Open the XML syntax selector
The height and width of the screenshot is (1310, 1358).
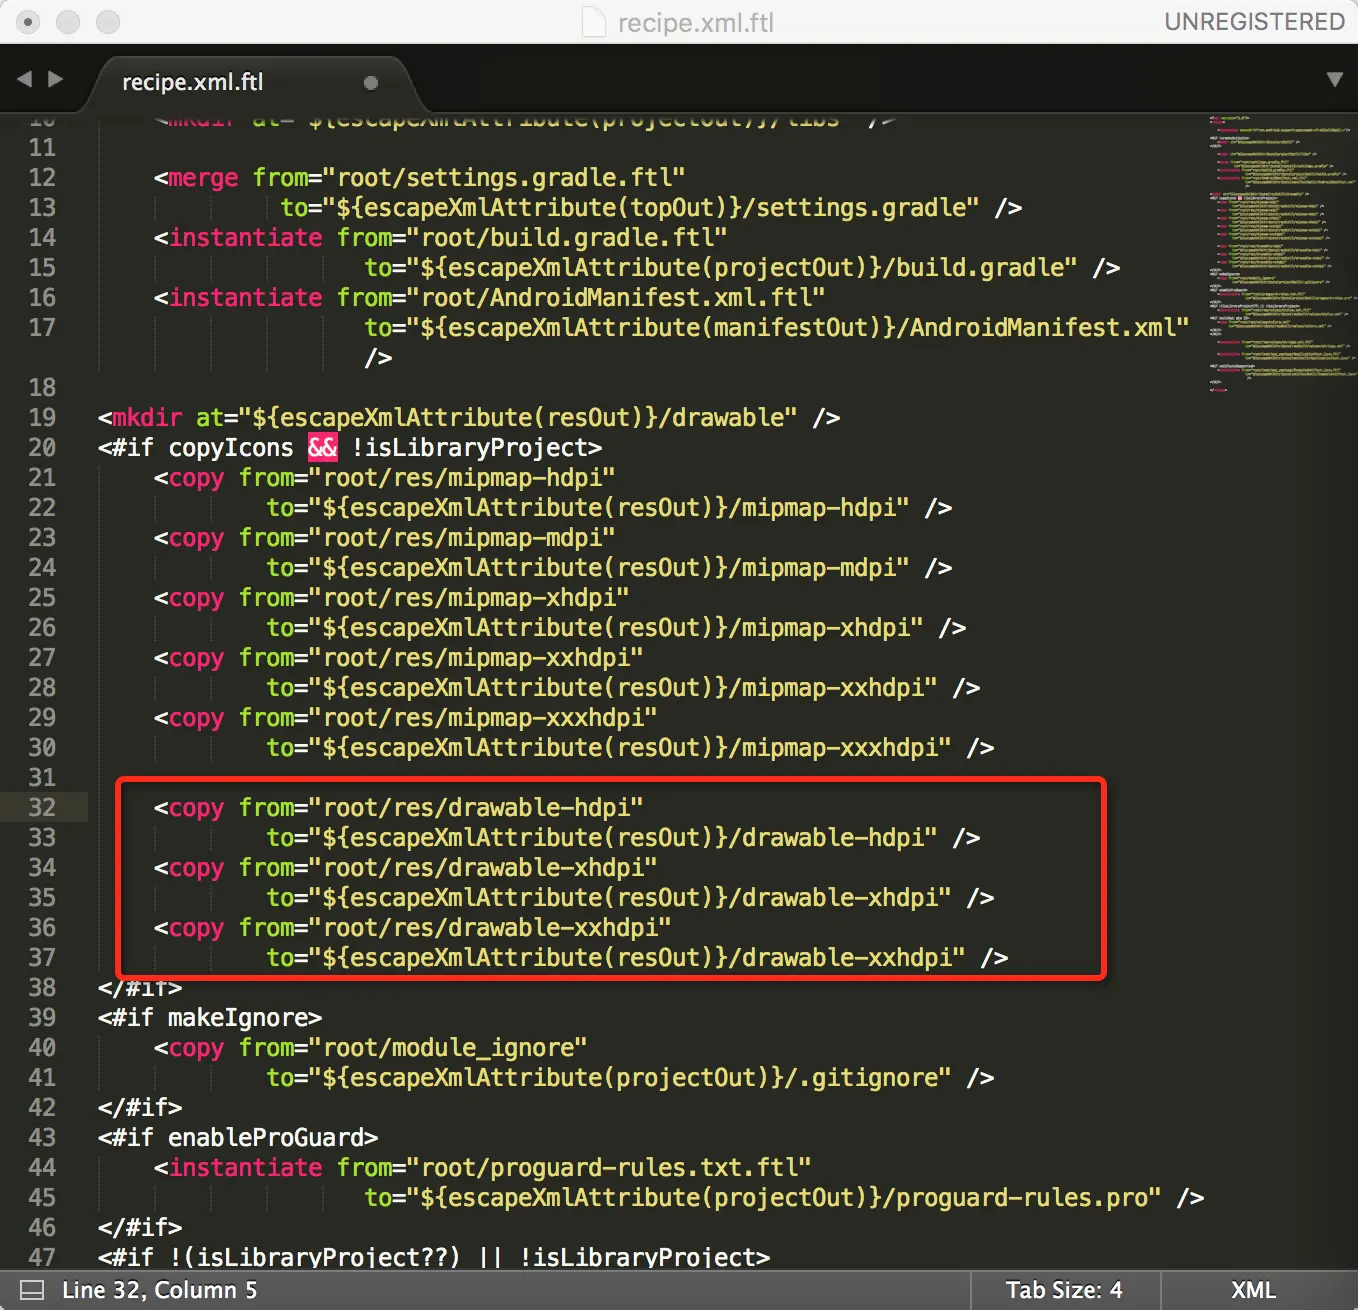(1253, 1290)
